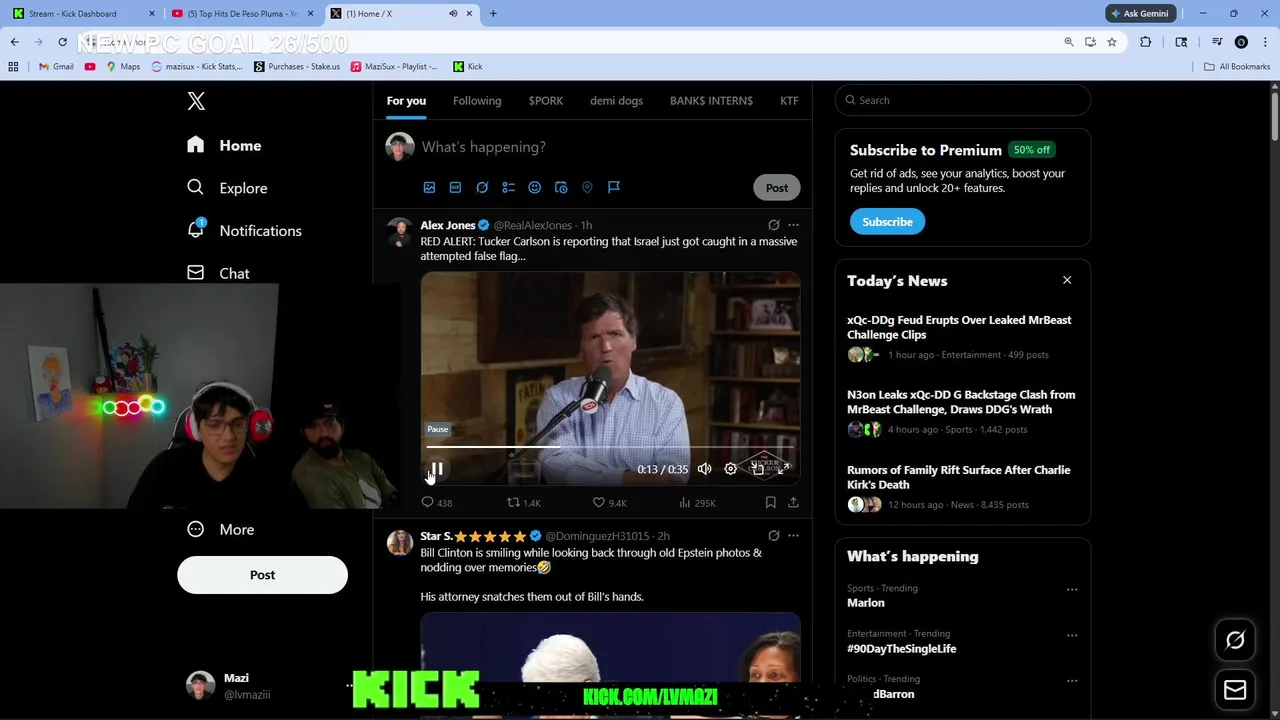Add a GIF in composer

coord(455,187)
